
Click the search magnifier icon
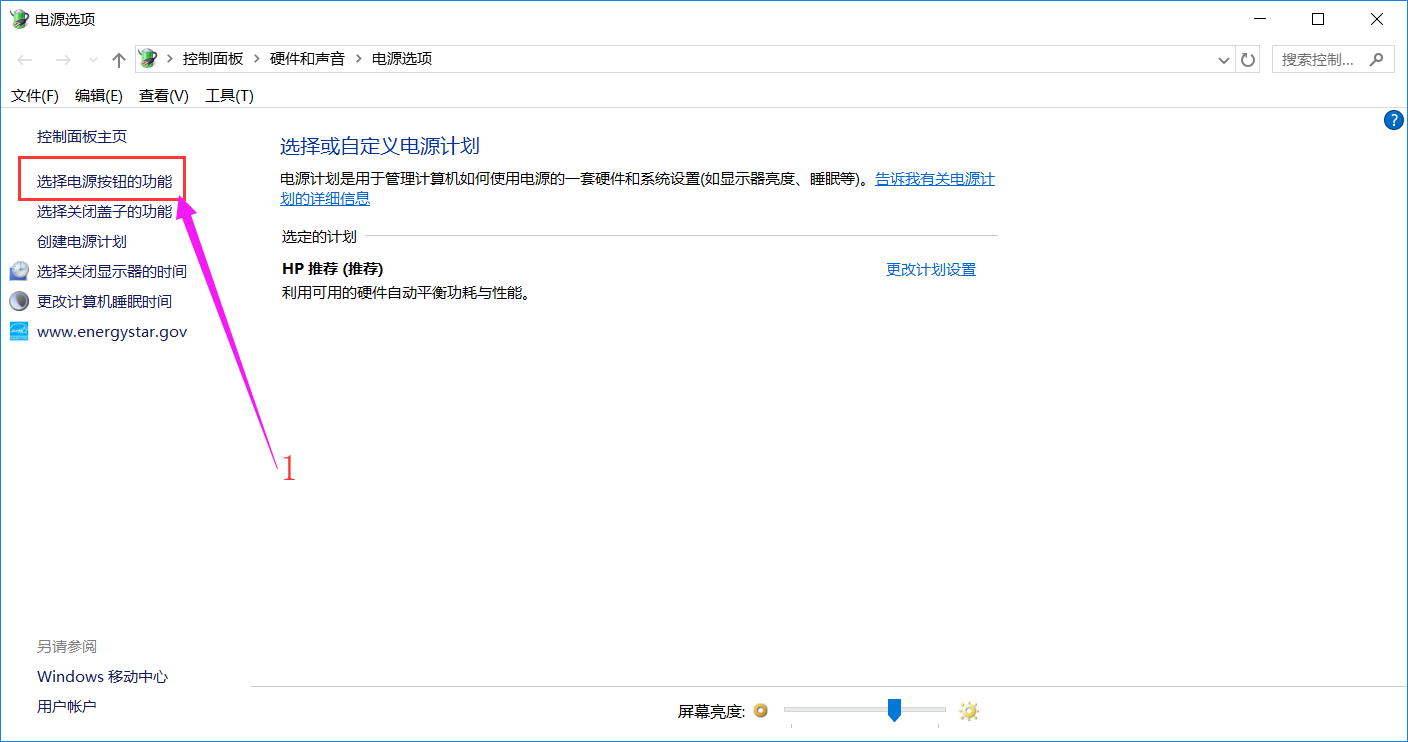pos(1377,59)
